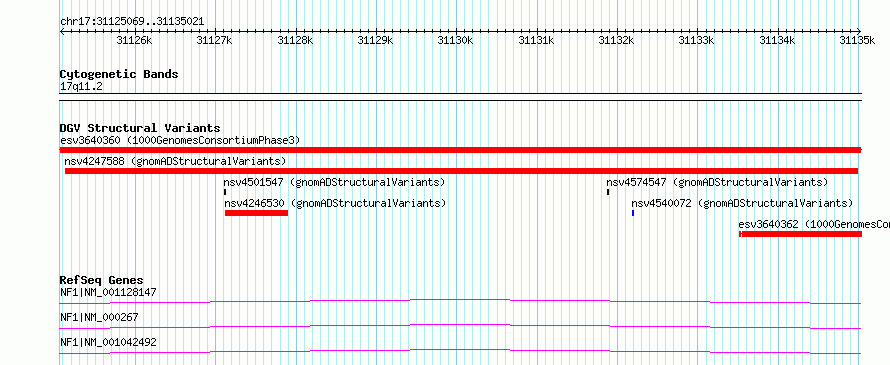890x365 pixels.
Task: Click the RefSeq Genes track title
Action: tap(102, 280)
